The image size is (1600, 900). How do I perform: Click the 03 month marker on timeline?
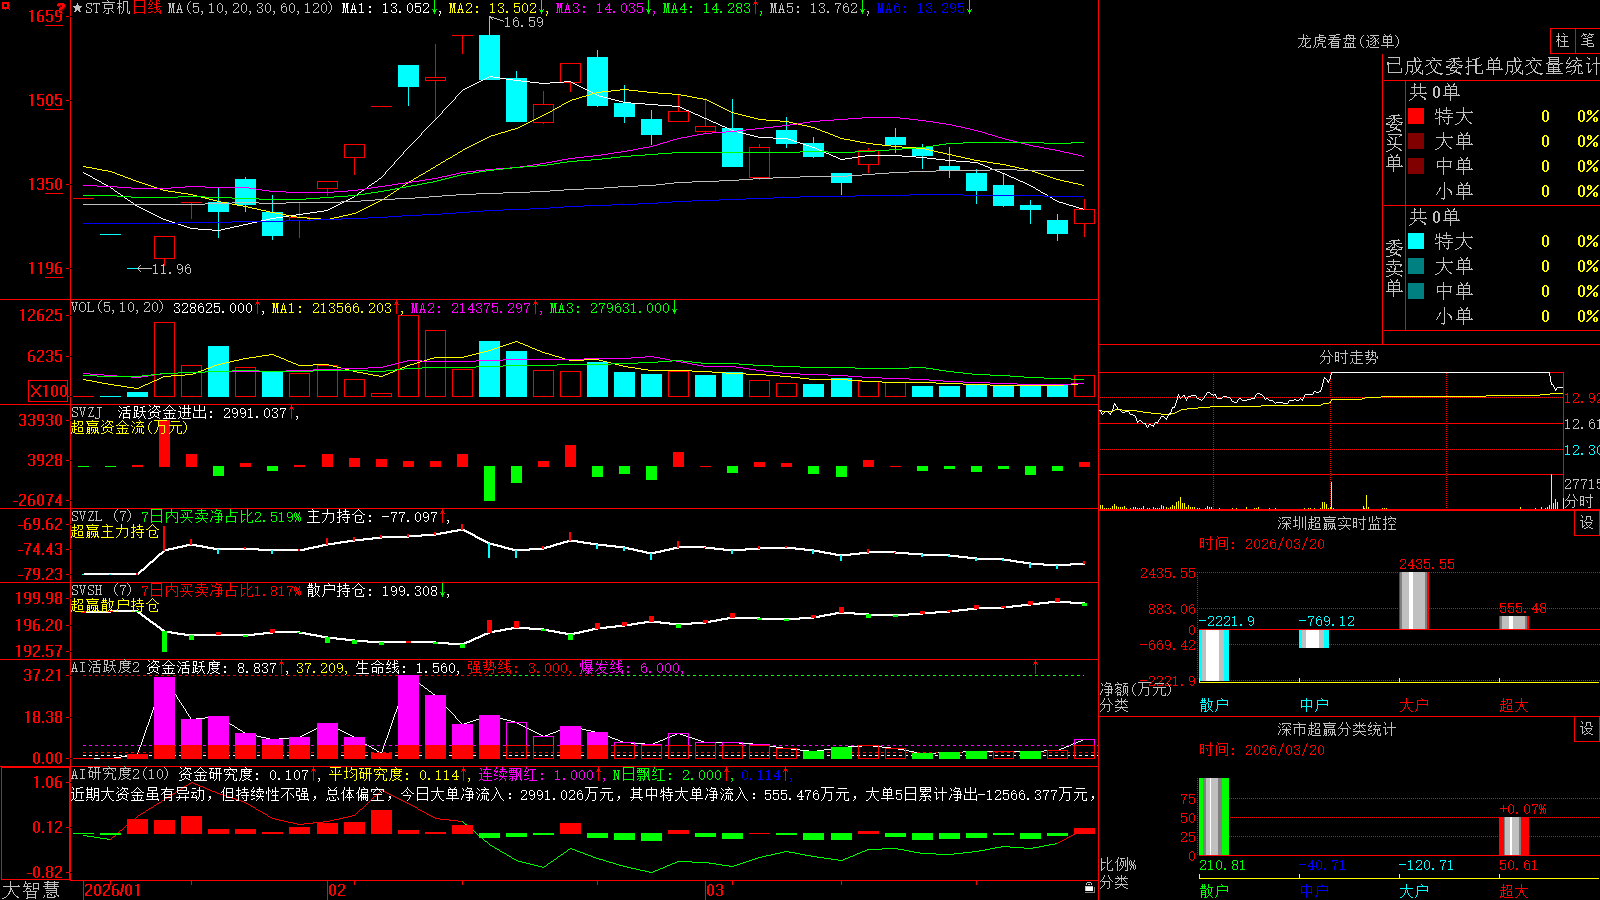(x=715, y=890)
